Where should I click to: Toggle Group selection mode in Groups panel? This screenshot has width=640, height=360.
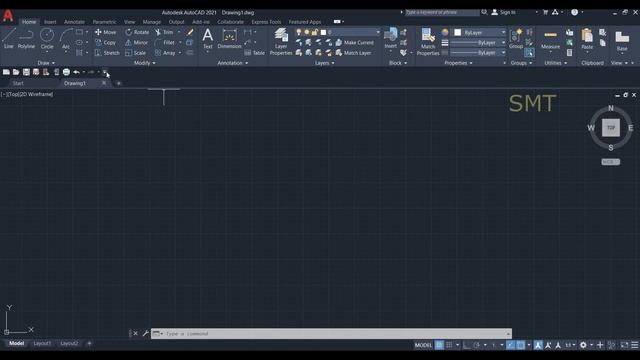click(529, 53)
